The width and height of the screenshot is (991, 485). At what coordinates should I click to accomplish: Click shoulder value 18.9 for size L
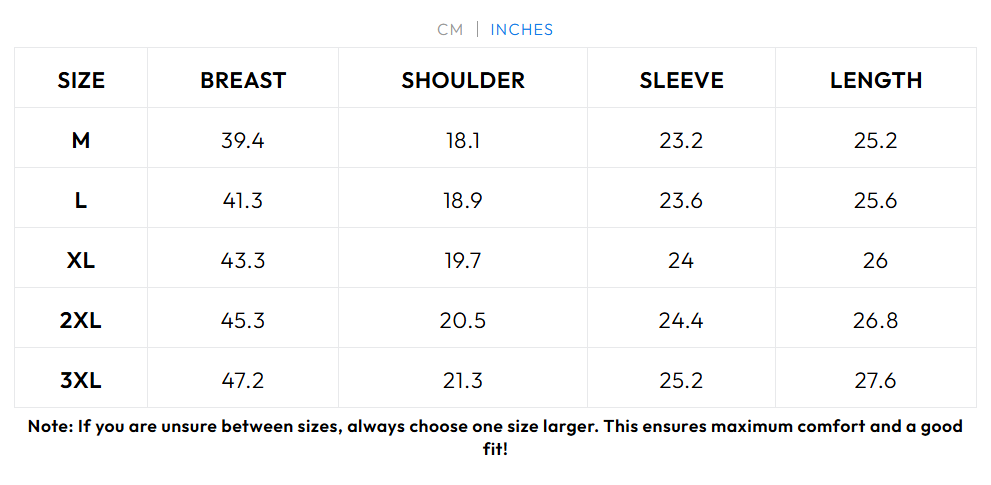[463, 201]
